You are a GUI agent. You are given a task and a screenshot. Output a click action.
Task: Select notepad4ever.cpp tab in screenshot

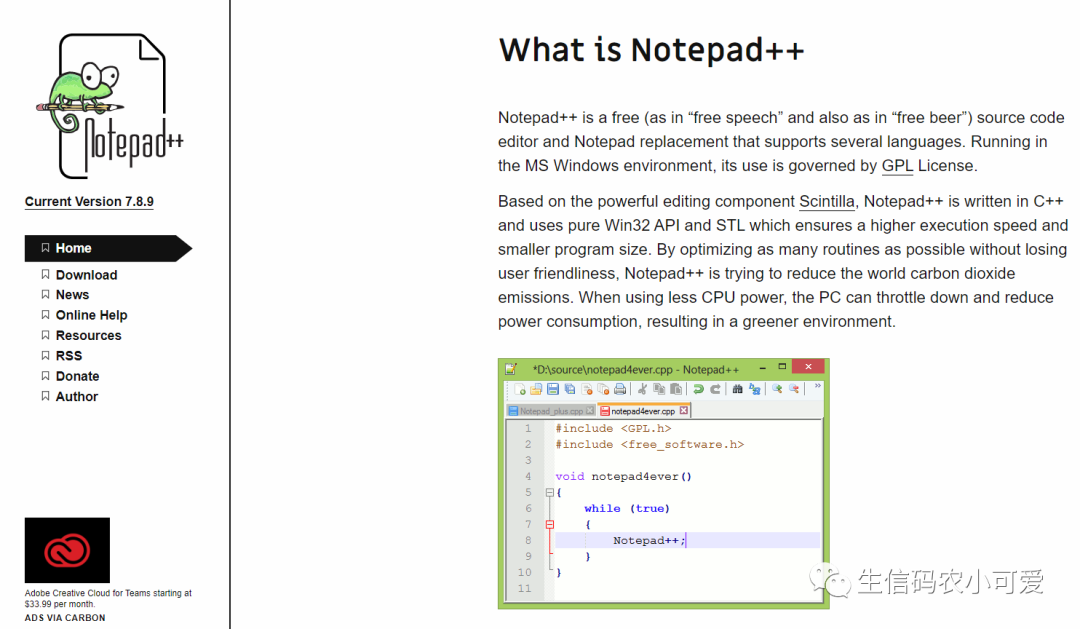644,411
